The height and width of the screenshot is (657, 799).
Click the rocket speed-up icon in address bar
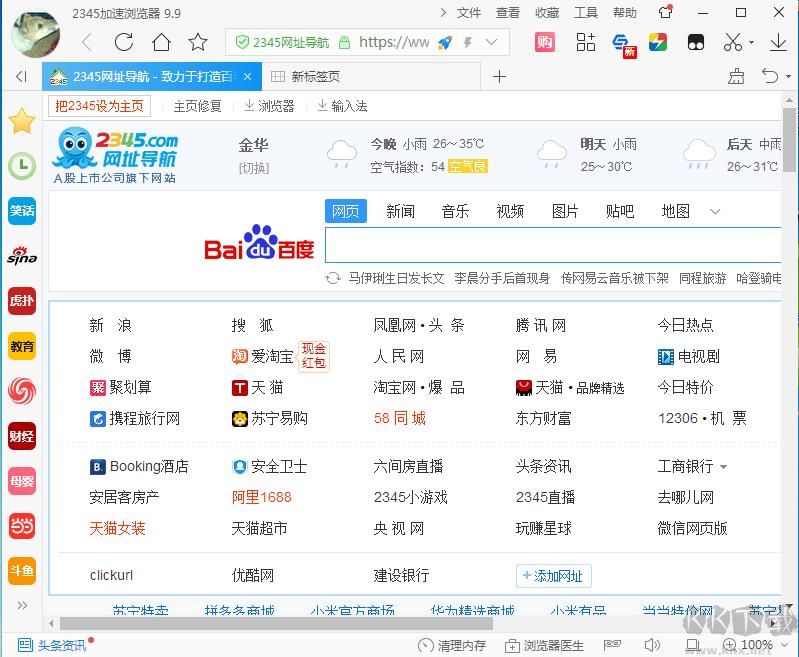pyautogui.click(x=445, y=42)
